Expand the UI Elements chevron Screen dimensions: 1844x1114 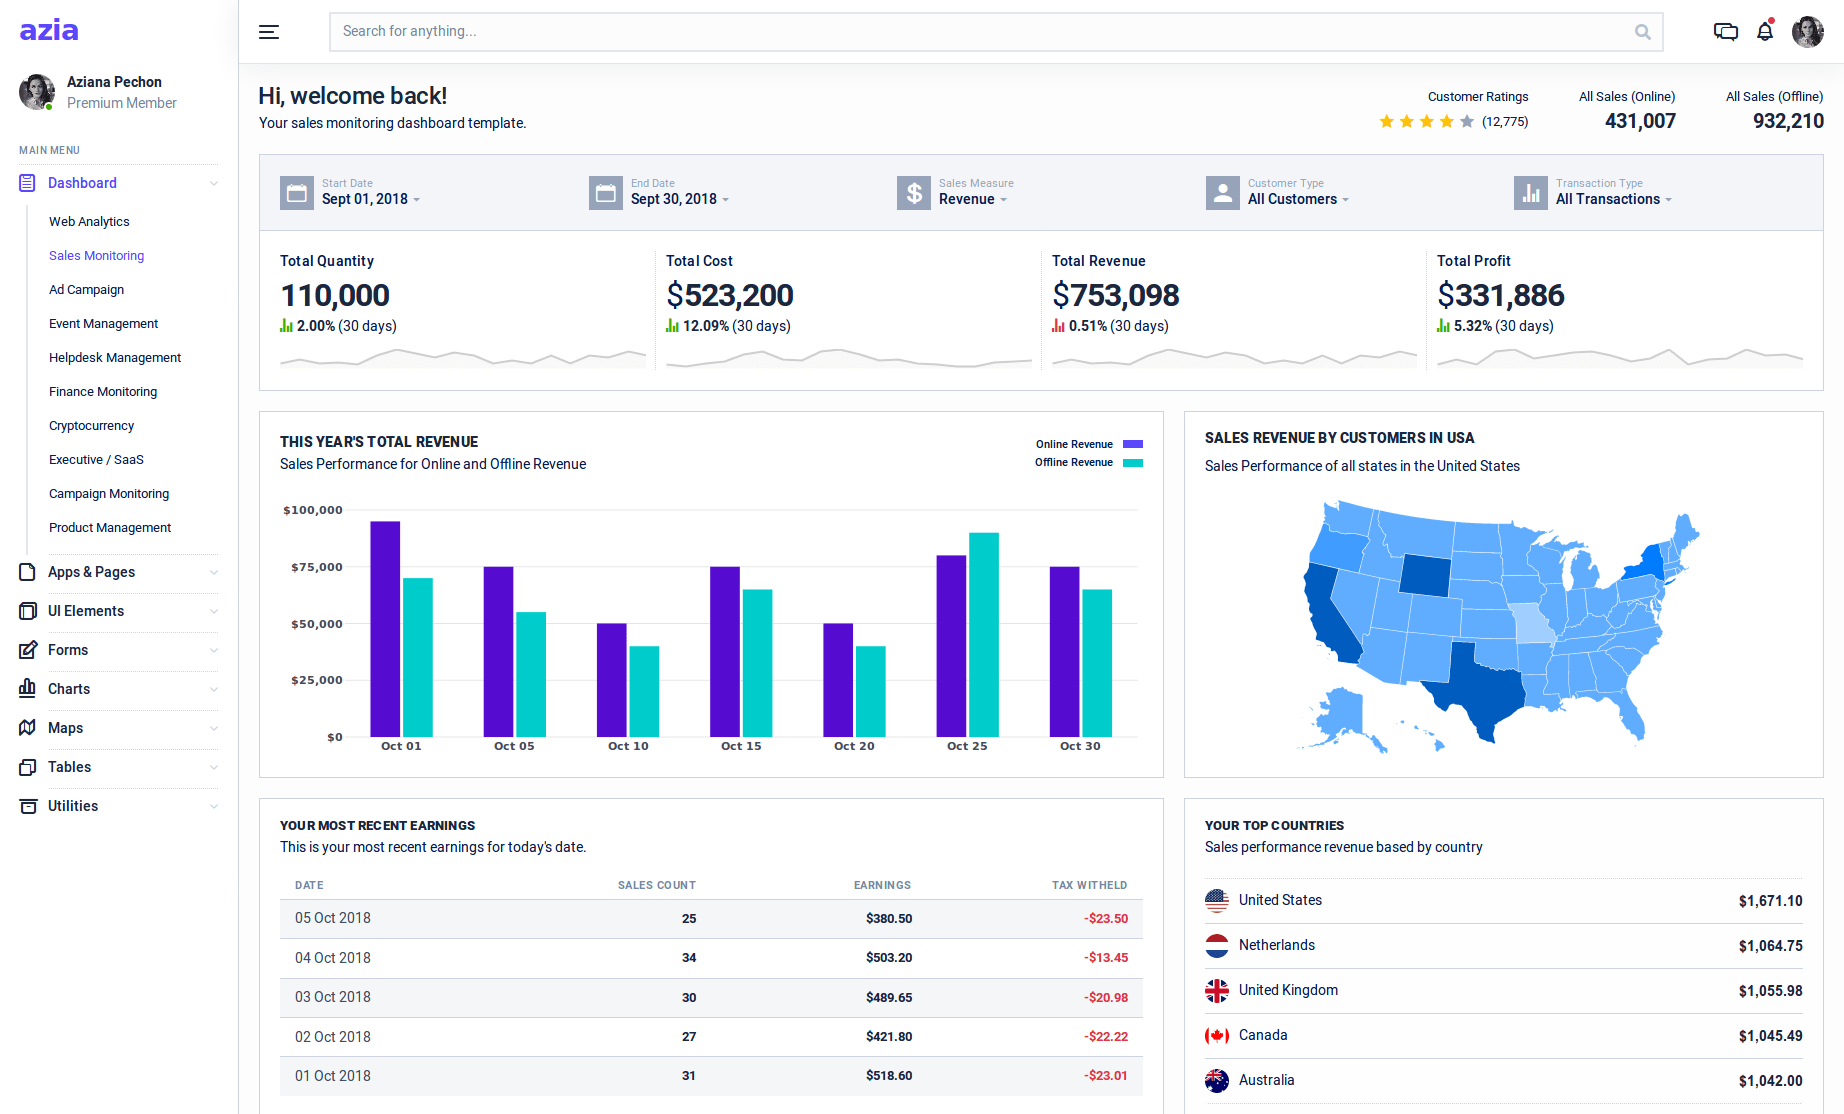(x=214, y=611)
